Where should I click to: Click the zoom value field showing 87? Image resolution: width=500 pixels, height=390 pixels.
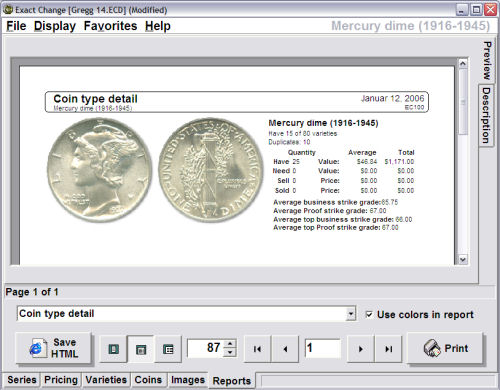pyautogui.click(x=207, y=348)
